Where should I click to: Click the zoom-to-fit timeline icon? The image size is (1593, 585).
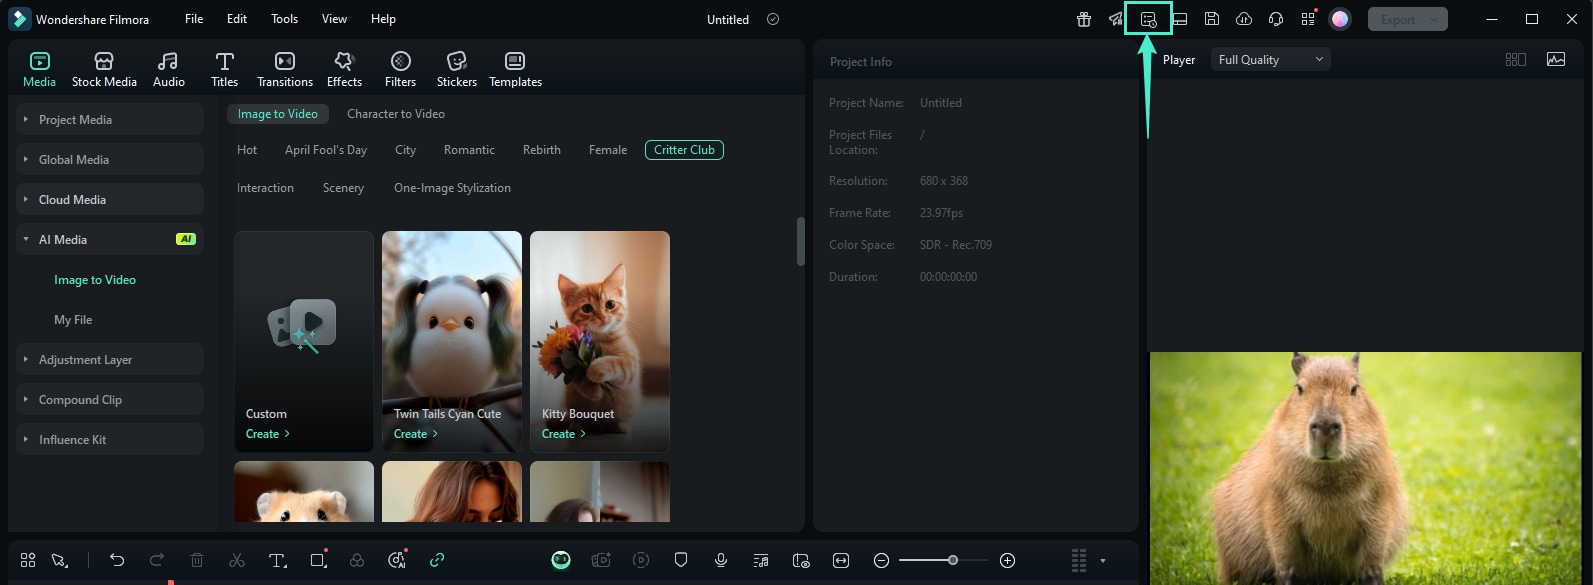[x=841, y=560]
